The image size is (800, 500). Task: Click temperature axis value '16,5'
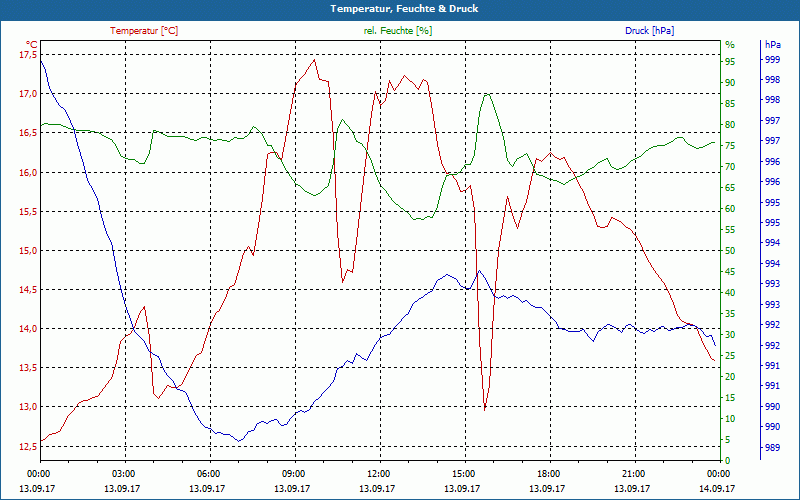[x=29, y=133]
